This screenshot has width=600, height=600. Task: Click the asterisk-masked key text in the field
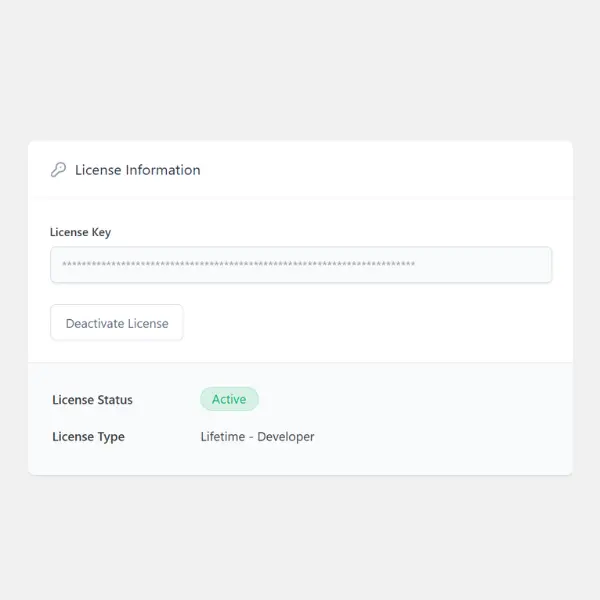click(238, 266)
